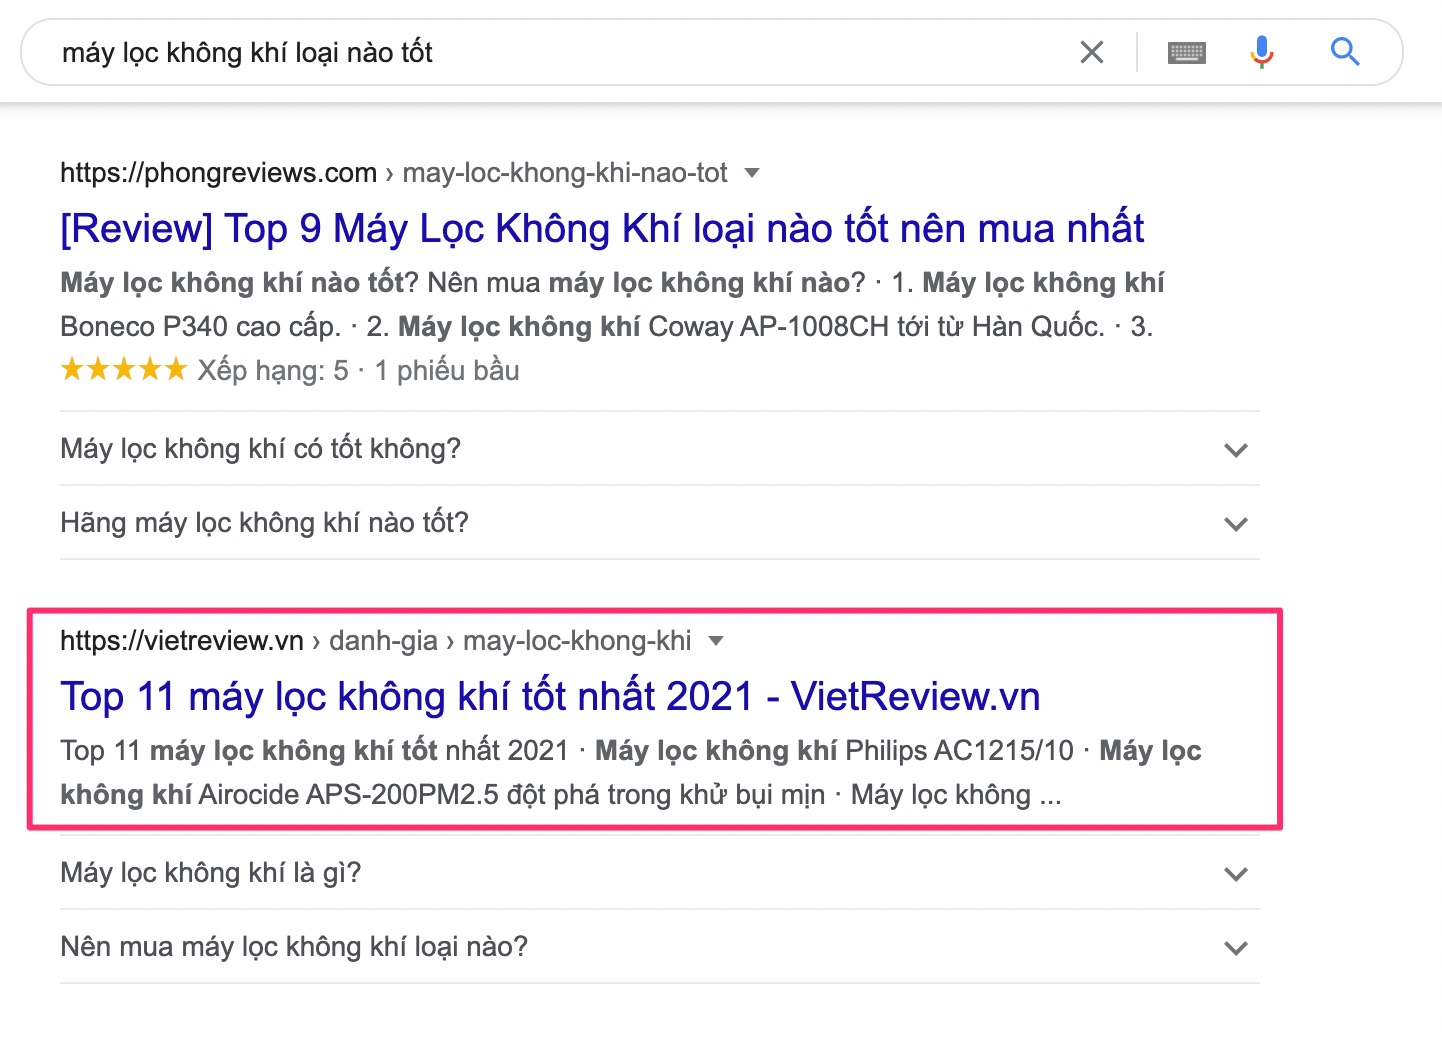Expand 'Máy lọc không khí có tốt không?' question

pyautogui.click(x=659, y=449)
